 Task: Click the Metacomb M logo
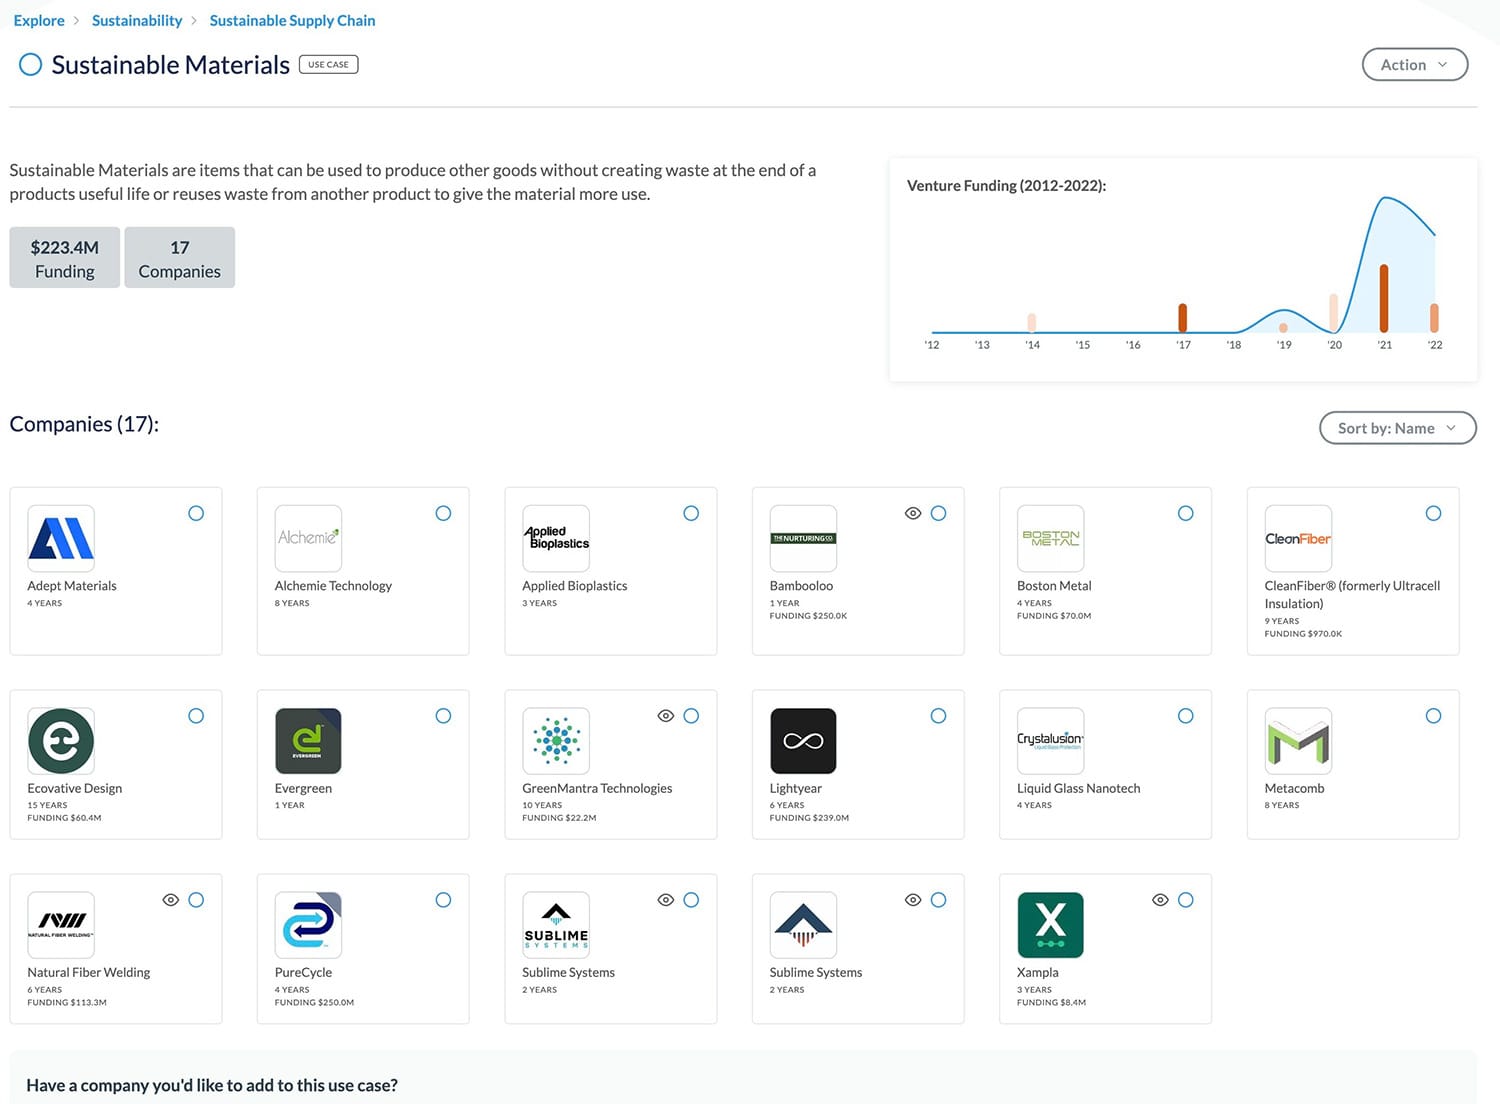(x=1297, y=740)
